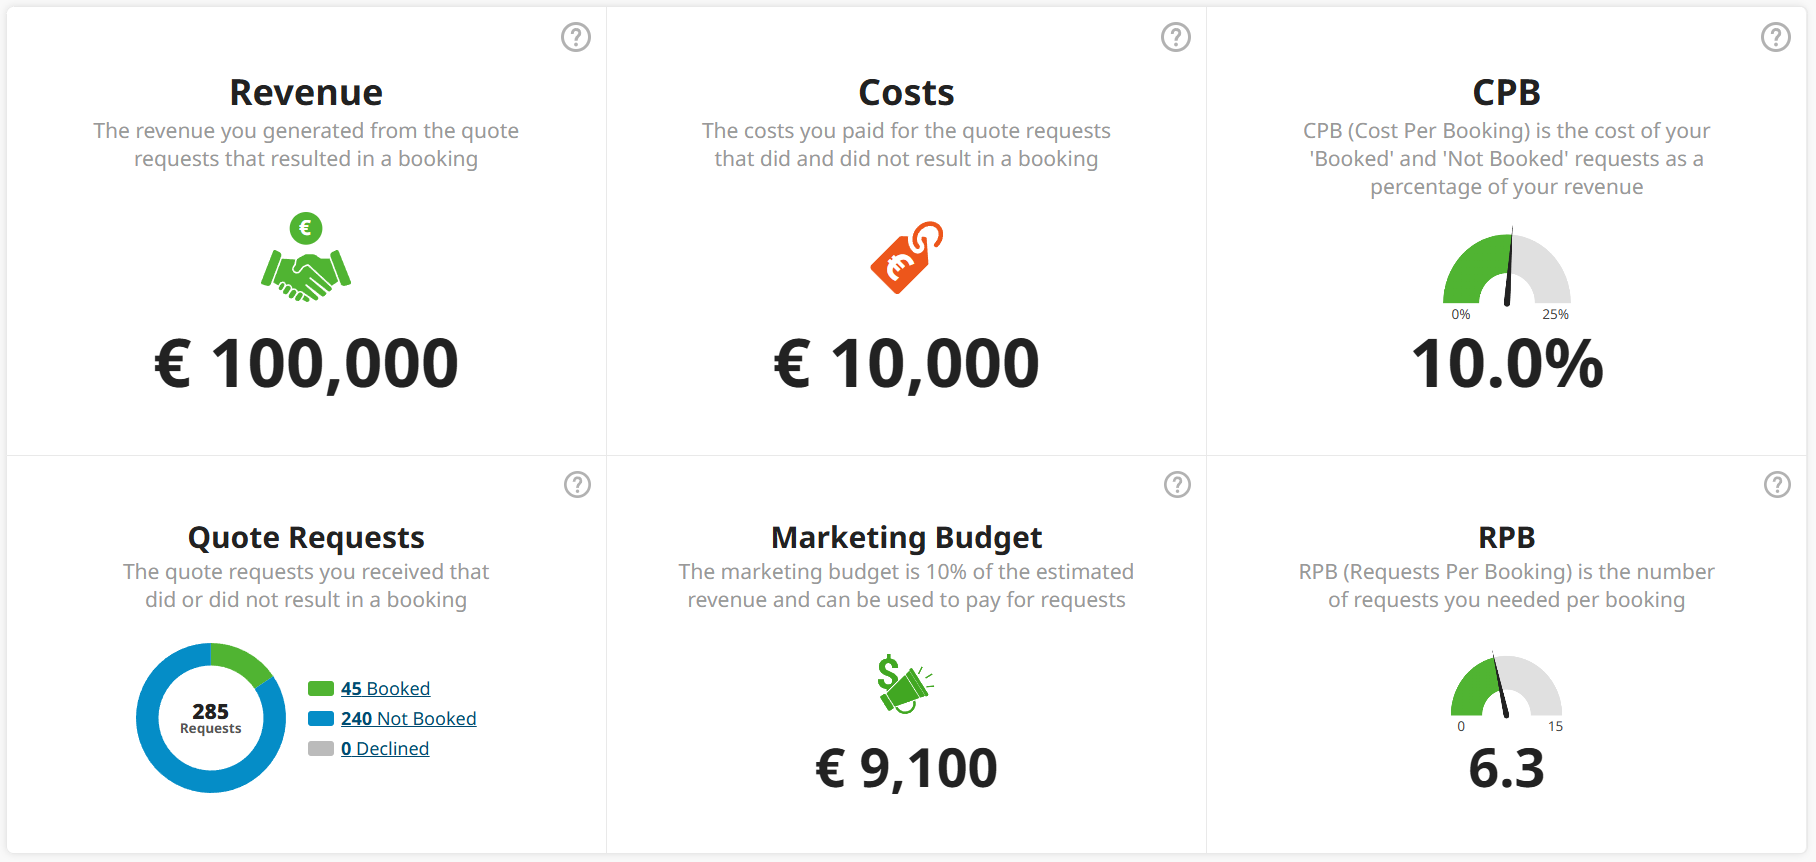The image size is (1816, 862).
Task: Open the Revenue help tooltip icon
Action: [x=577, y=37]
